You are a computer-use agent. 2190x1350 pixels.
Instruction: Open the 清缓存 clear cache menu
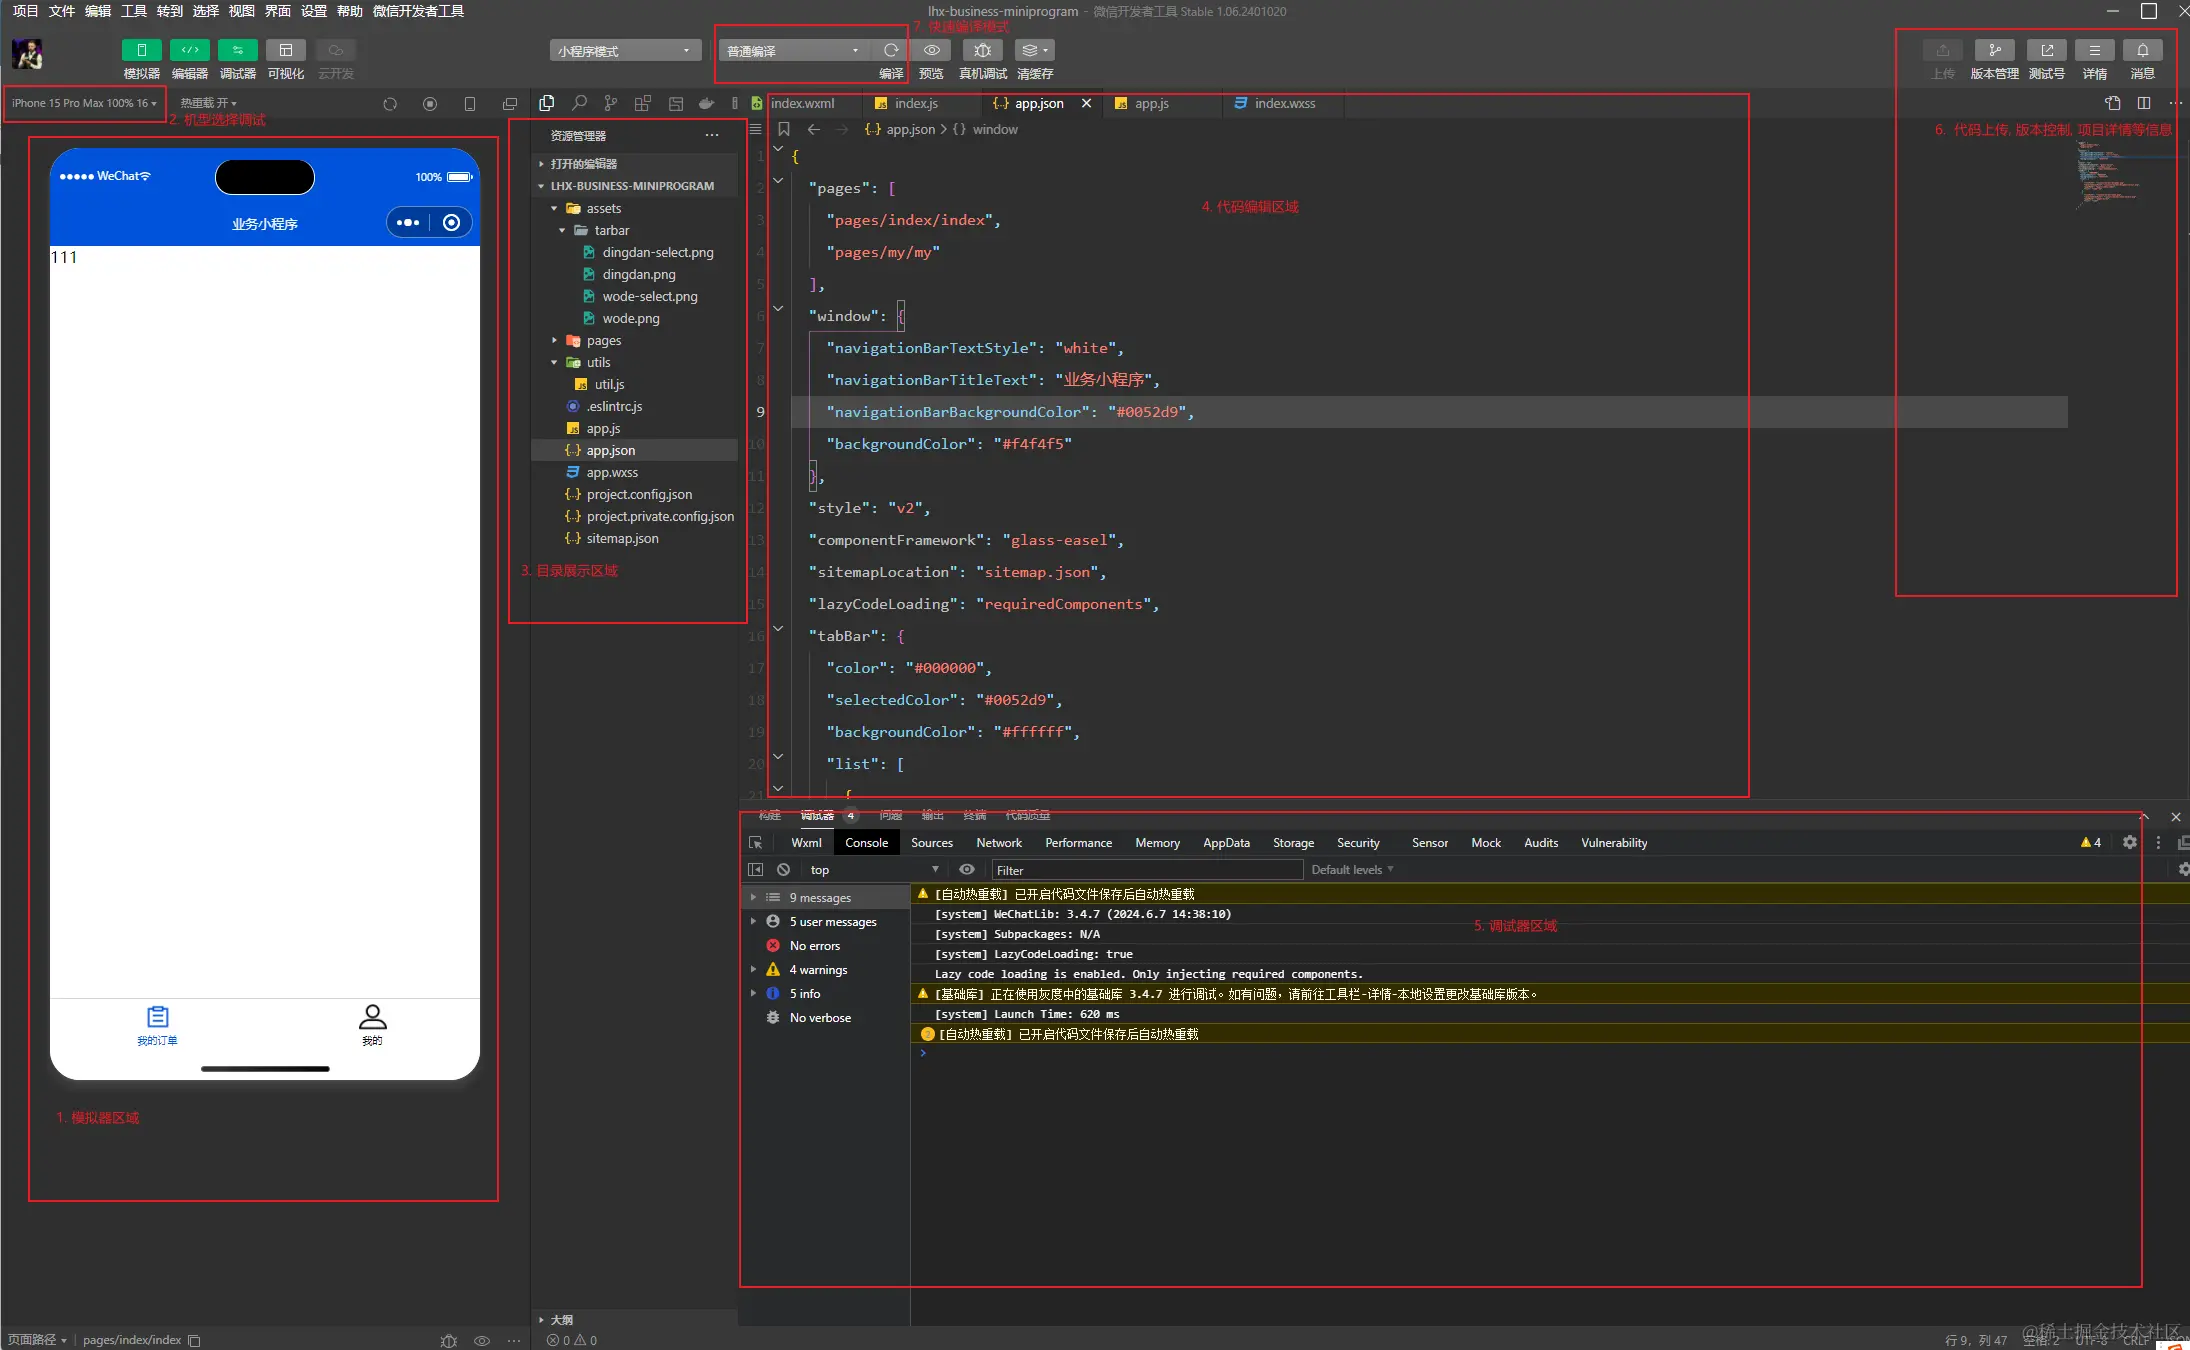[1034, 50]
